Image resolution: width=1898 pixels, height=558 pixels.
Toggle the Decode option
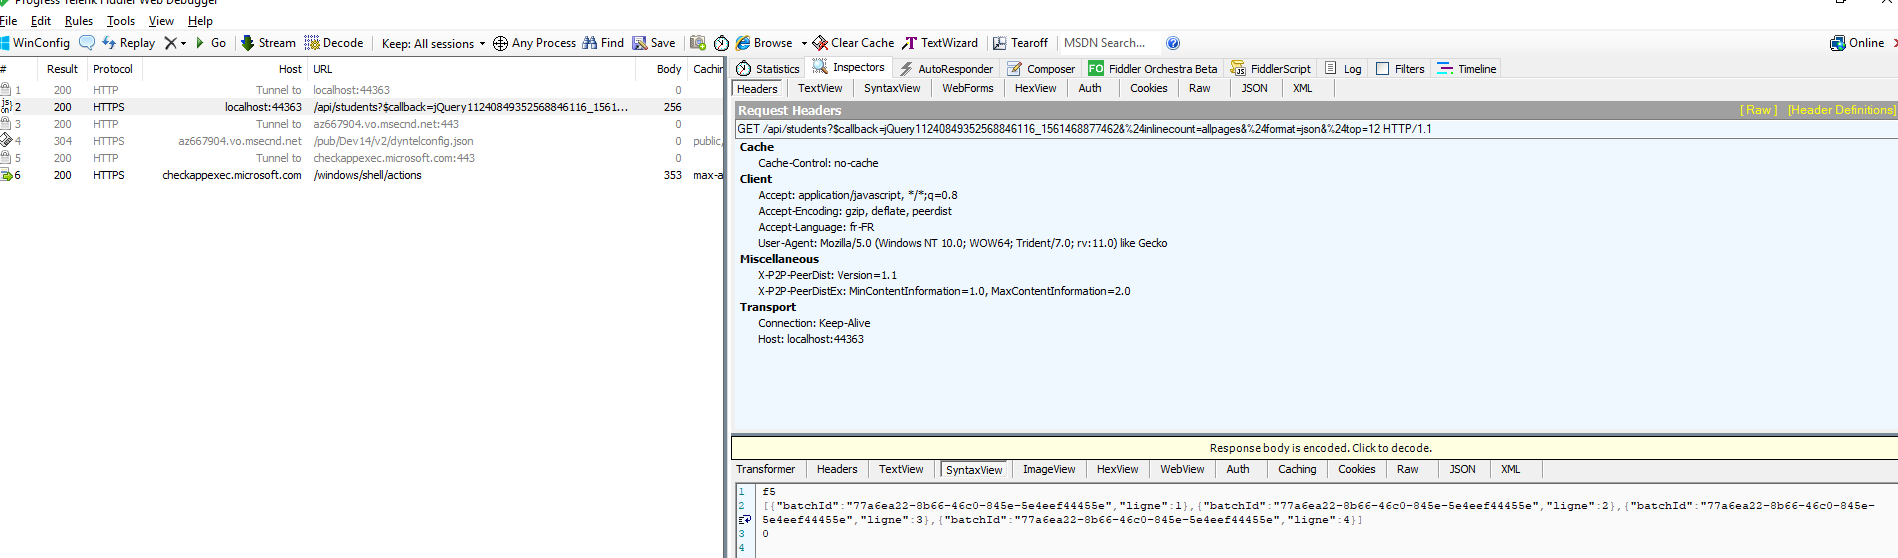tap(334, 43)
